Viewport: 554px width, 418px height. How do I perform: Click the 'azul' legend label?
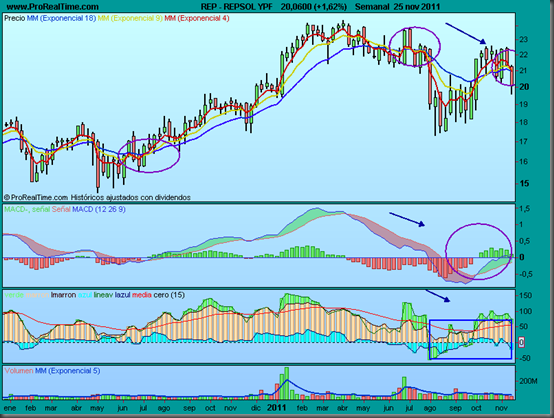coord(85,295)
